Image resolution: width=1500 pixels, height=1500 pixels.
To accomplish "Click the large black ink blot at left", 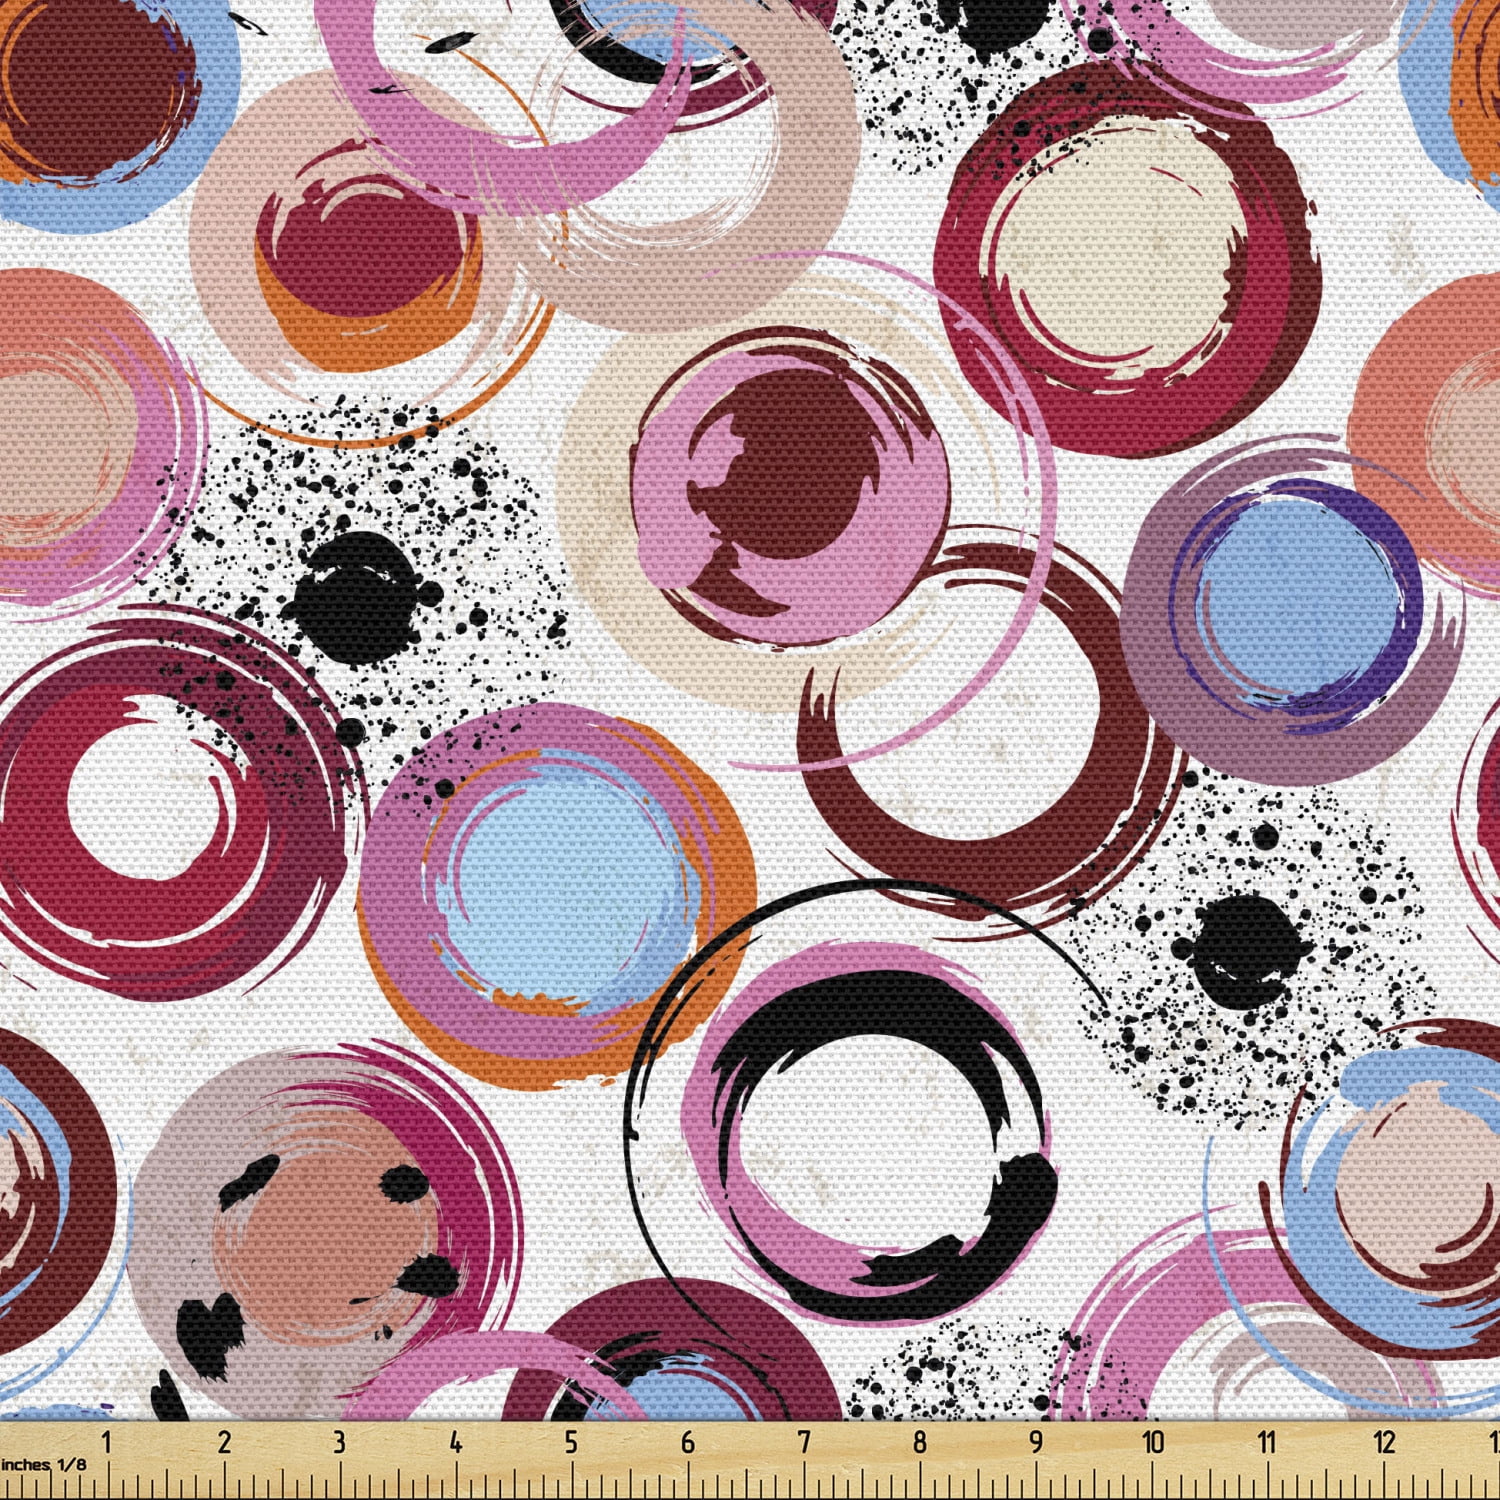I will click(x=358, y=592).
